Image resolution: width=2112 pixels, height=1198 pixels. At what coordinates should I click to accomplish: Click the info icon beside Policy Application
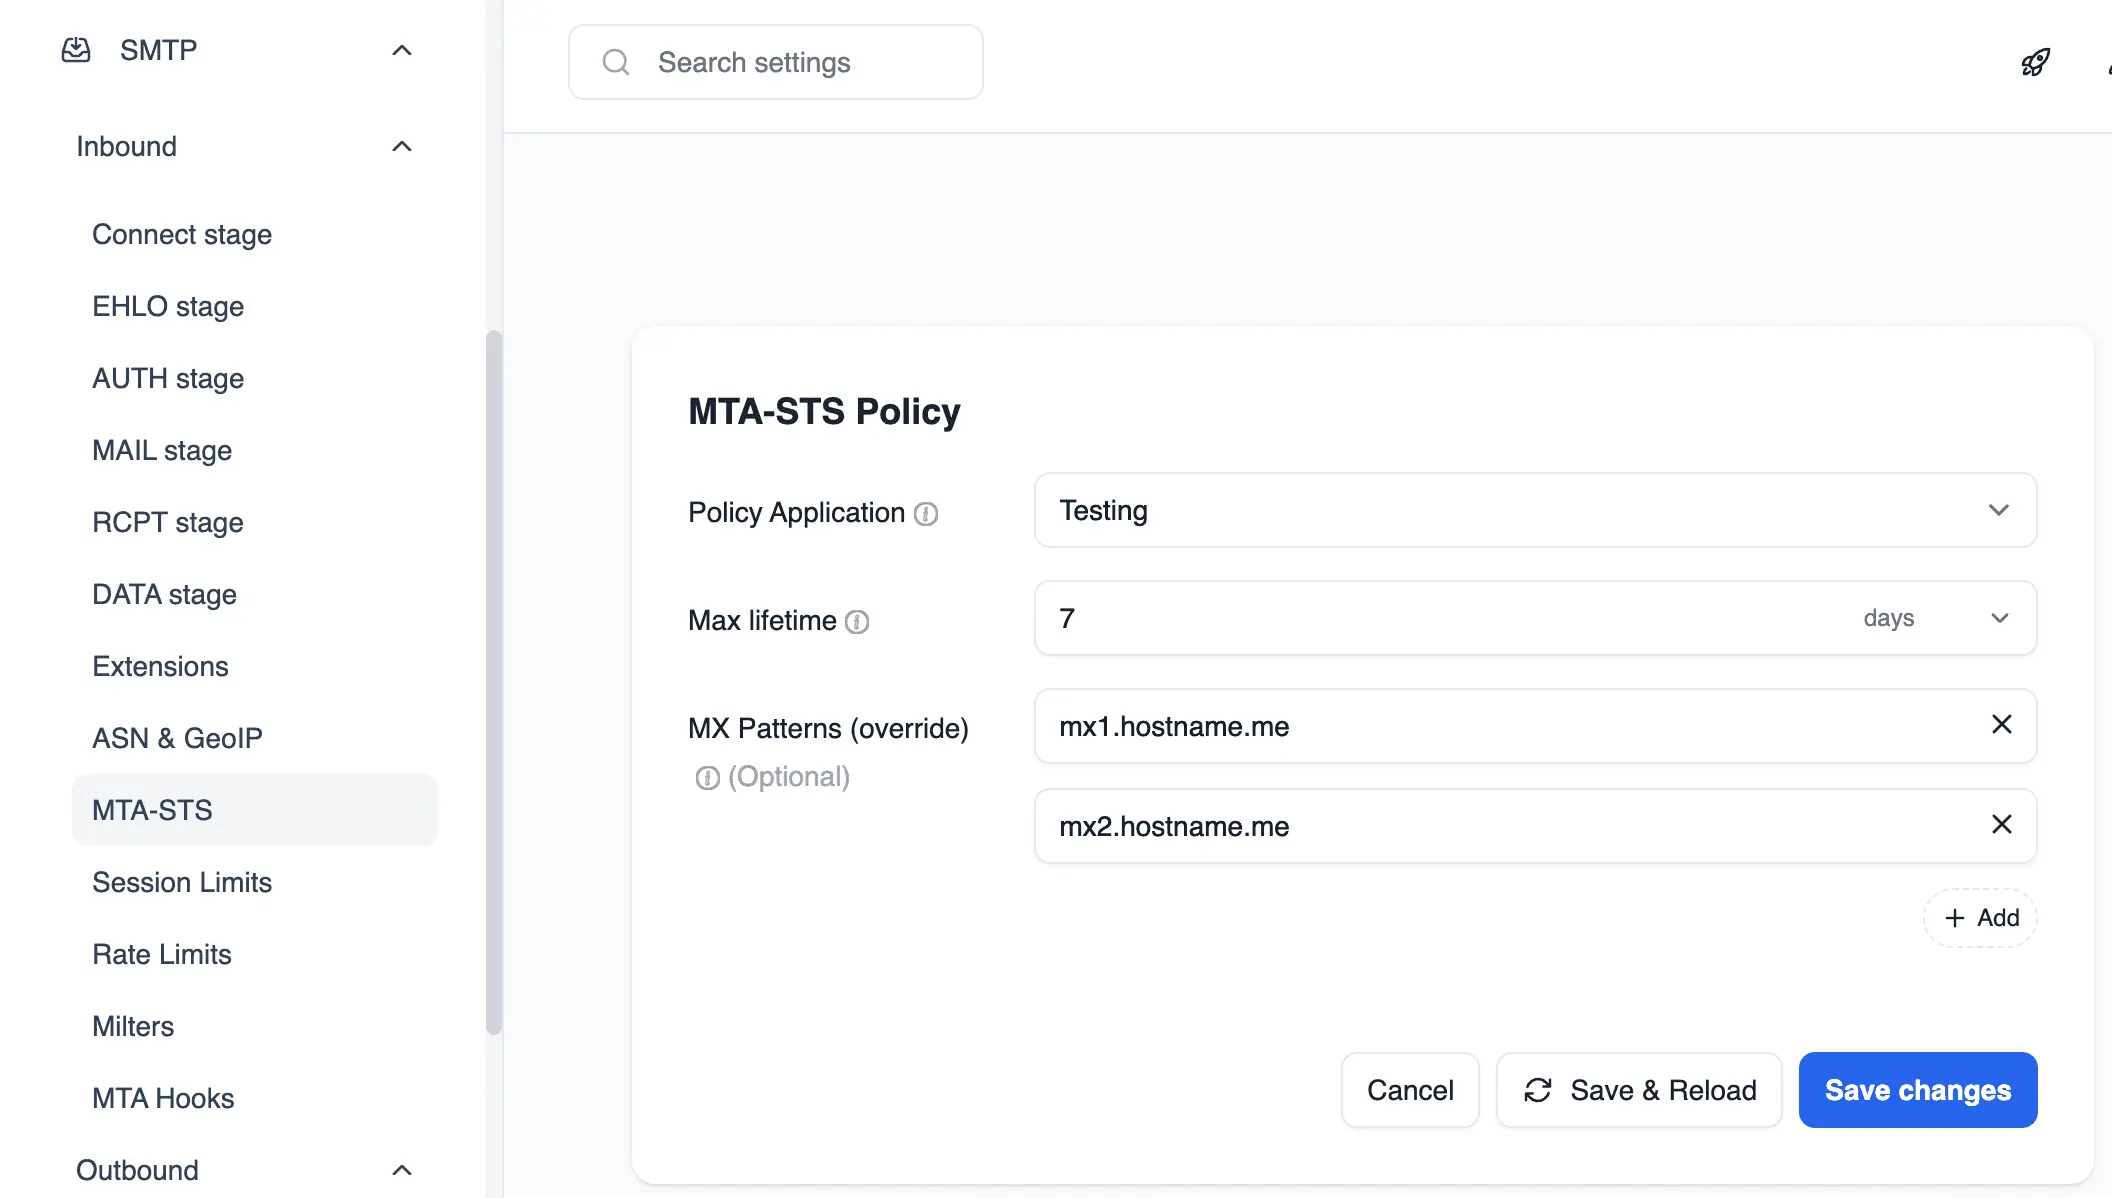(926, 514)
